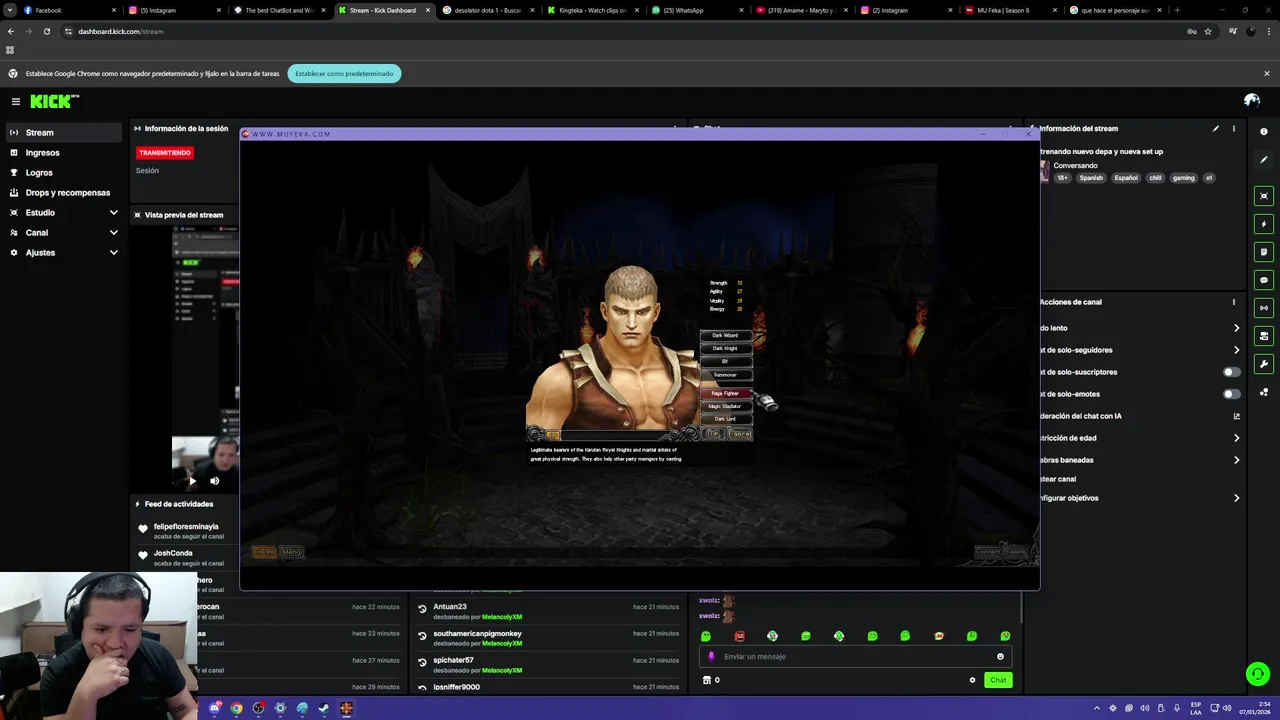1280x720 pixels.
Task: Click the pencil icon in right toolbar
Action: pos(1264,159)
